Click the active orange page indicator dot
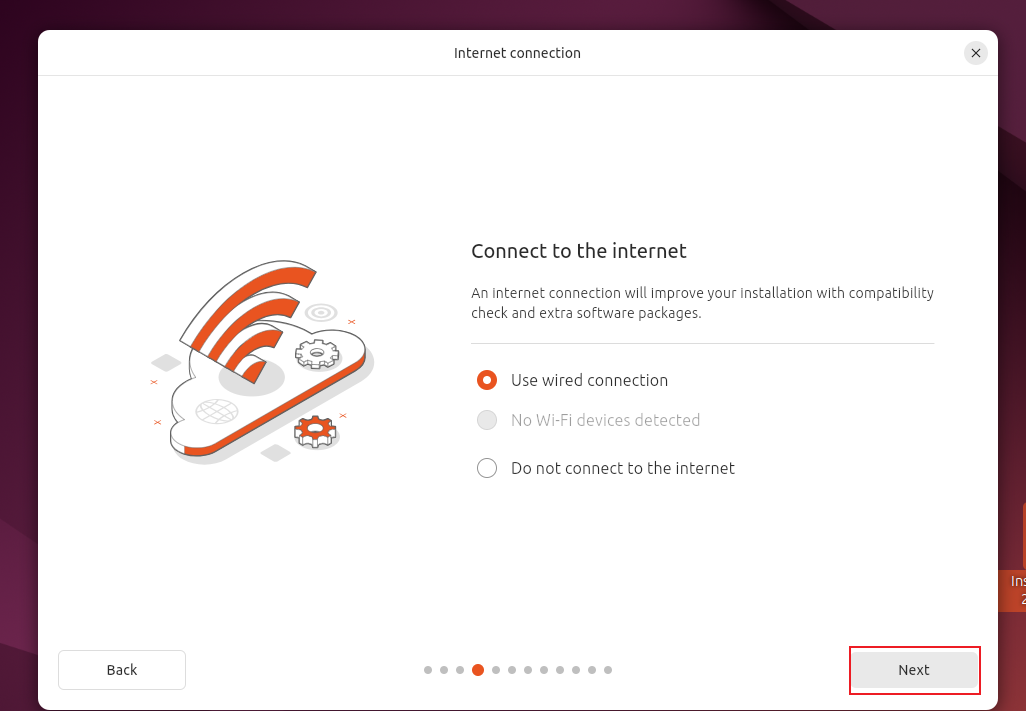 point(478,670)
